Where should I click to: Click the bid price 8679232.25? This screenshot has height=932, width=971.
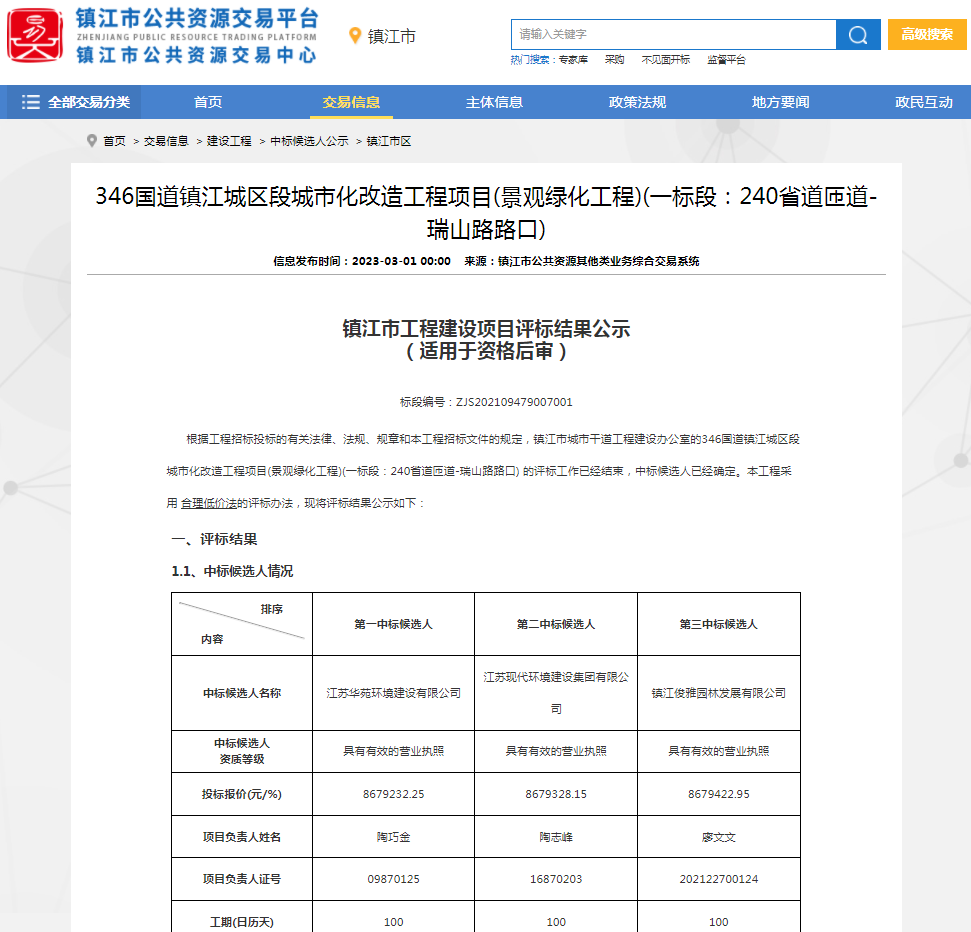393,794
